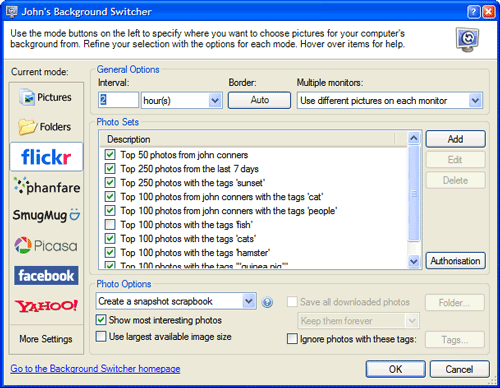
Task: Switch to flickr mode
Action: coord(46,157)
